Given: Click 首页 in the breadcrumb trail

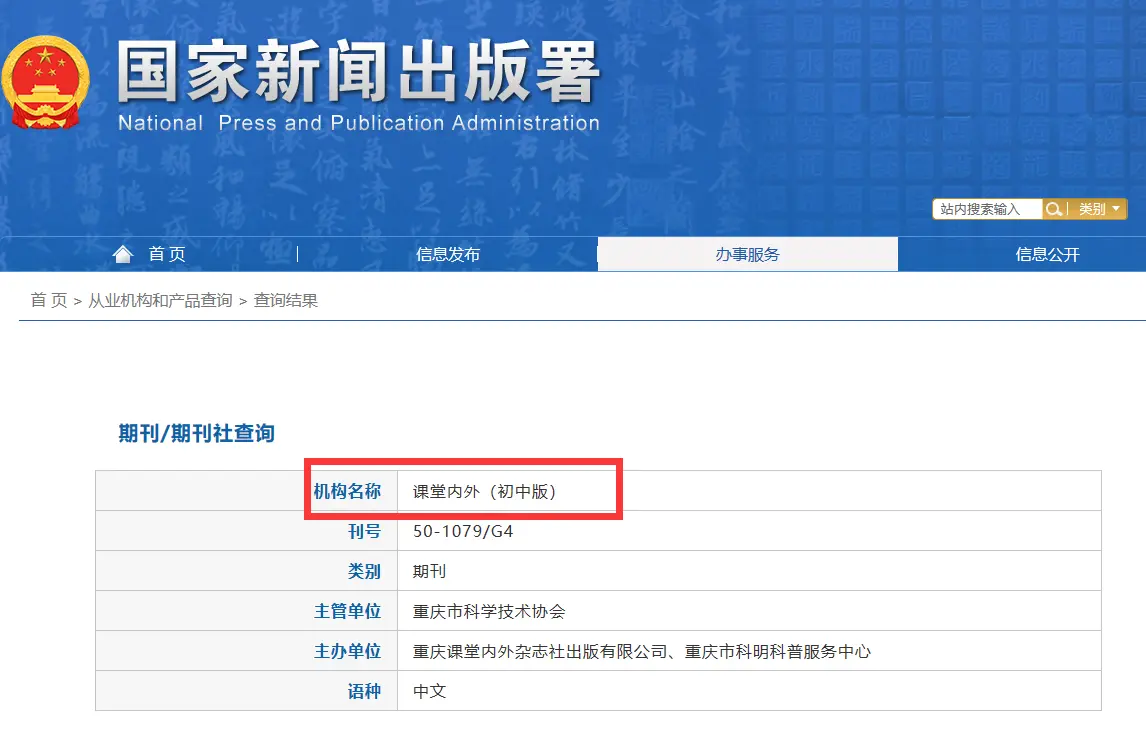Looking at the screenshot, I should point(48,300).
